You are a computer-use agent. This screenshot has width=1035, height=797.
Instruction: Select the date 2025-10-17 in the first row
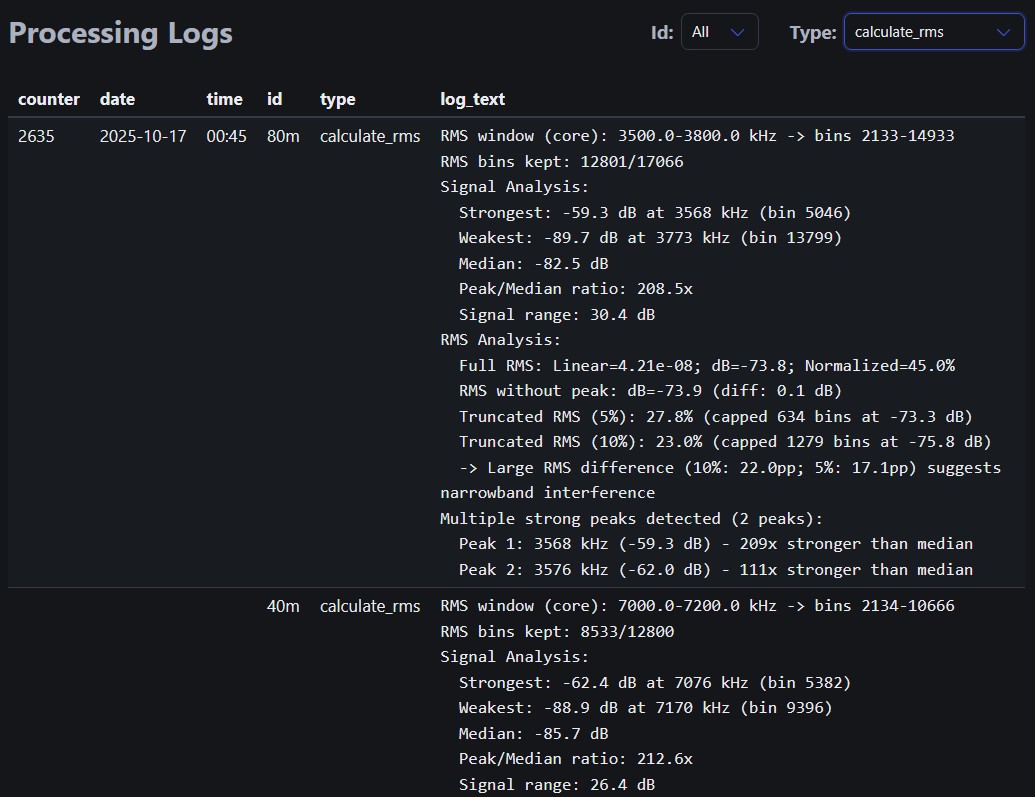(x=143, y=136)
